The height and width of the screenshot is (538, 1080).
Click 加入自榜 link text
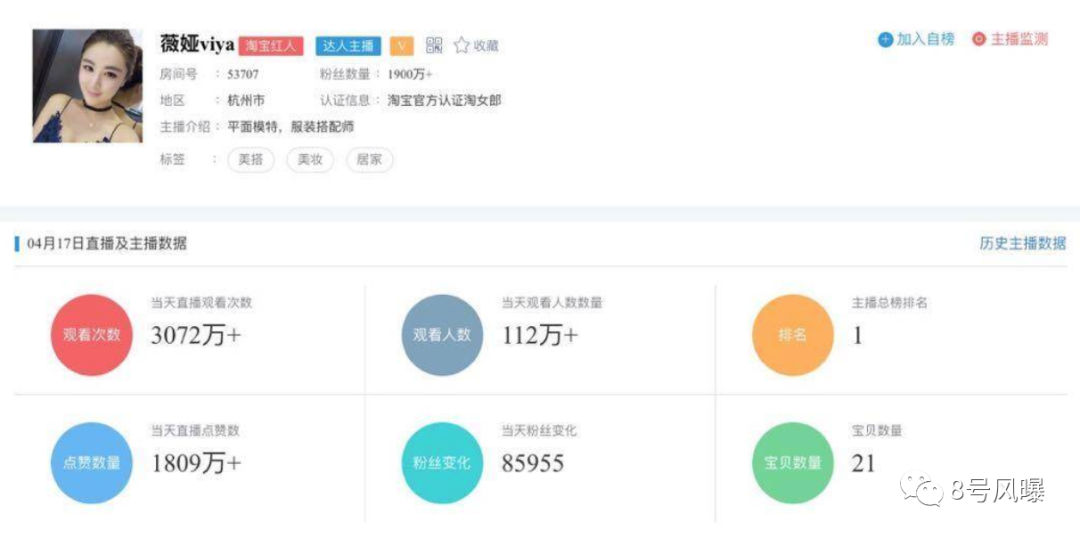926,40
